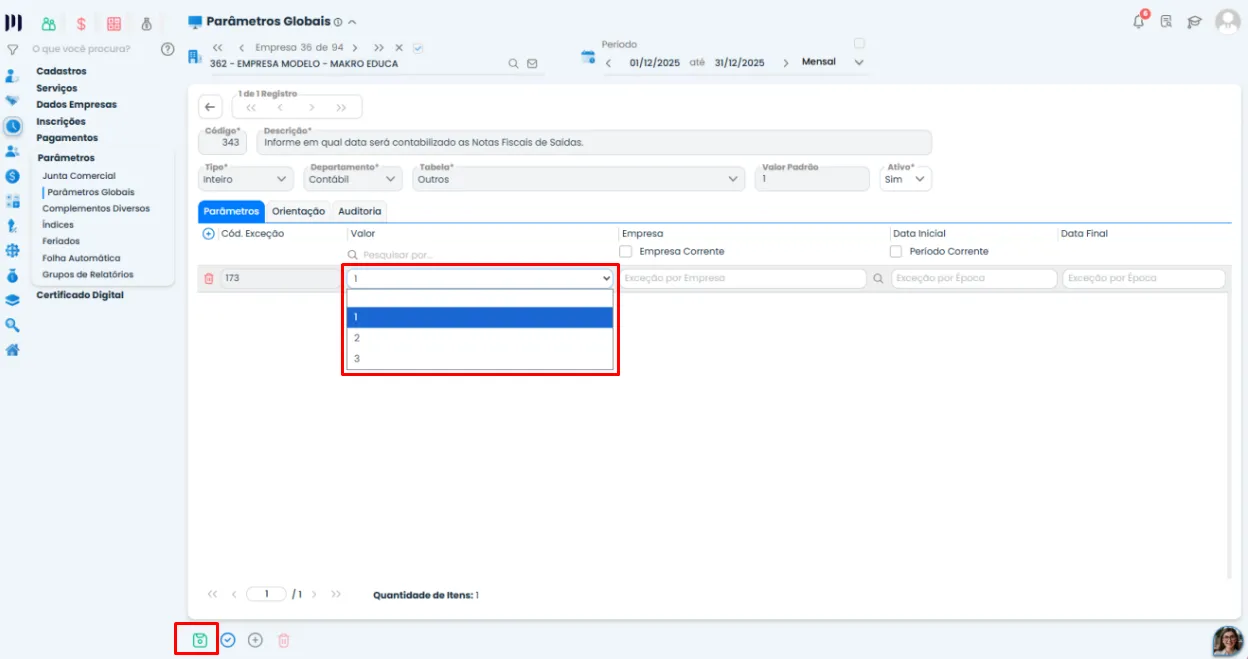1248x659 pixels.
Task: Check the Empresa Corrente checkbox
Action: [626, 251]
